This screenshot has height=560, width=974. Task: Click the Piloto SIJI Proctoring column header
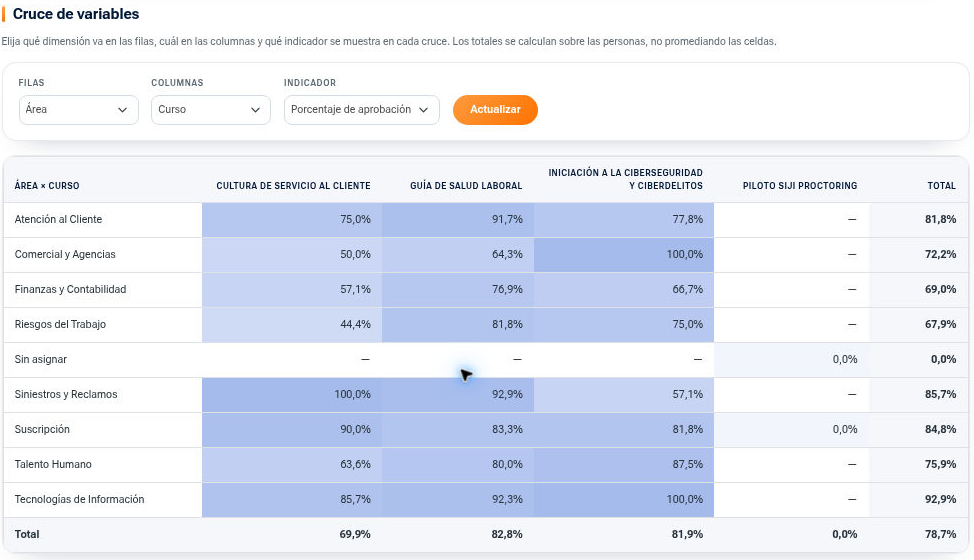point(799,186)
